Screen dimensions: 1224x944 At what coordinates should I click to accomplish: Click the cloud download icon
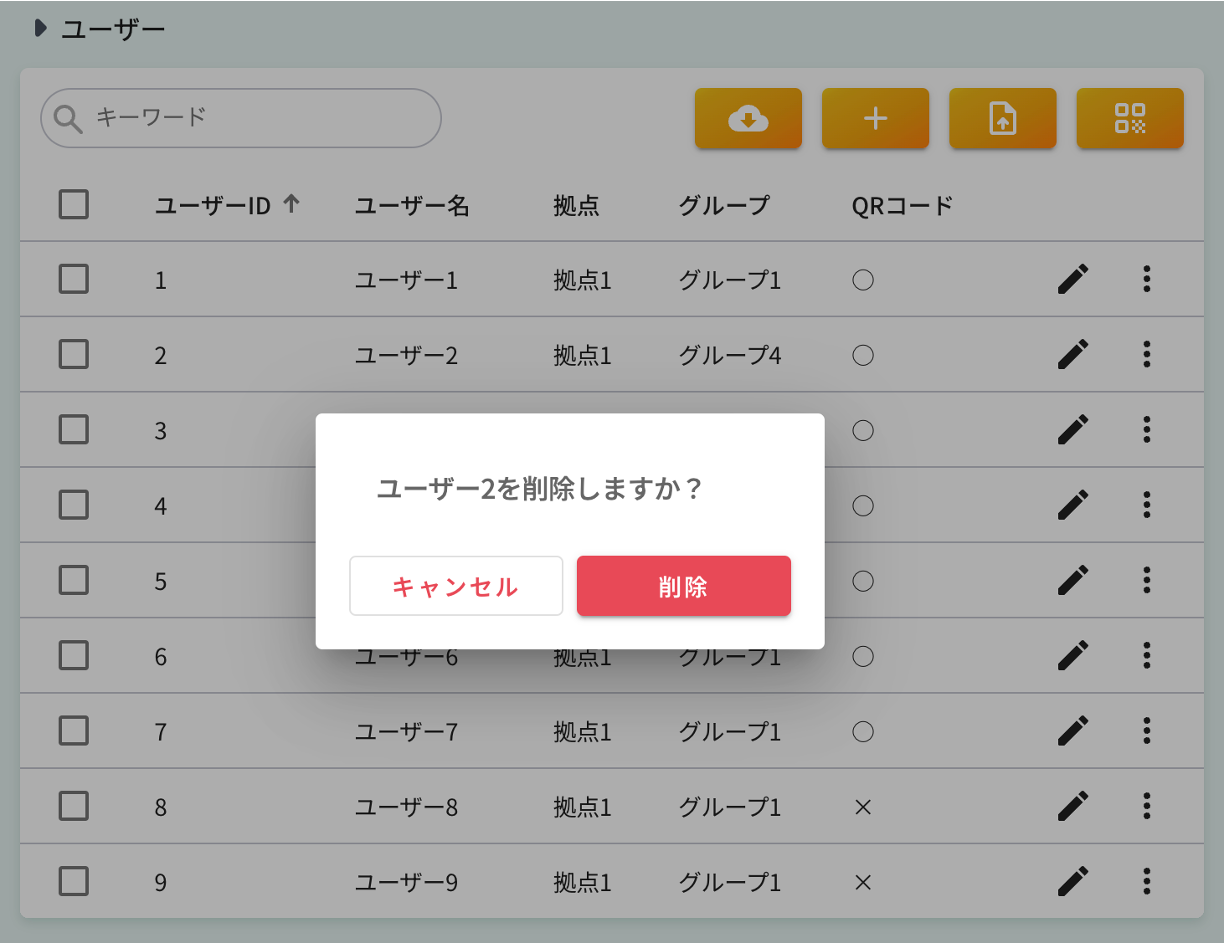pos(748,118)
